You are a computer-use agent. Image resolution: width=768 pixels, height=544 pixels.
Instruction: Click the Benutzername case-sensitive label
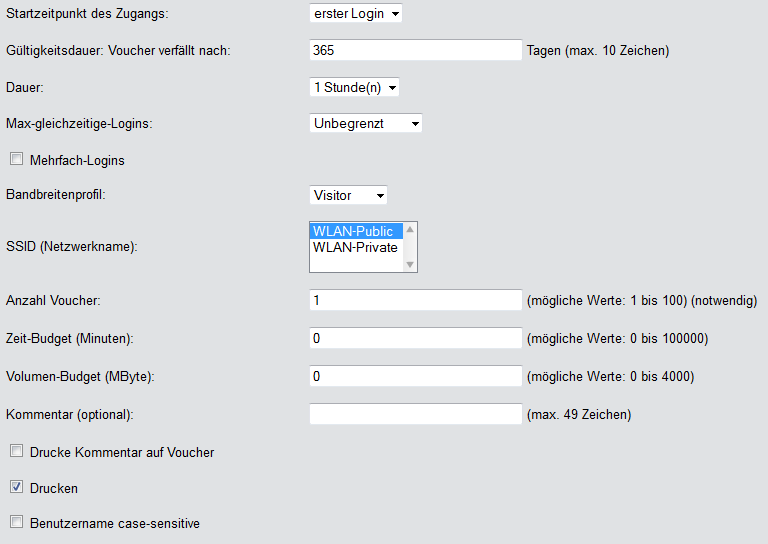(x=115, y=523)
